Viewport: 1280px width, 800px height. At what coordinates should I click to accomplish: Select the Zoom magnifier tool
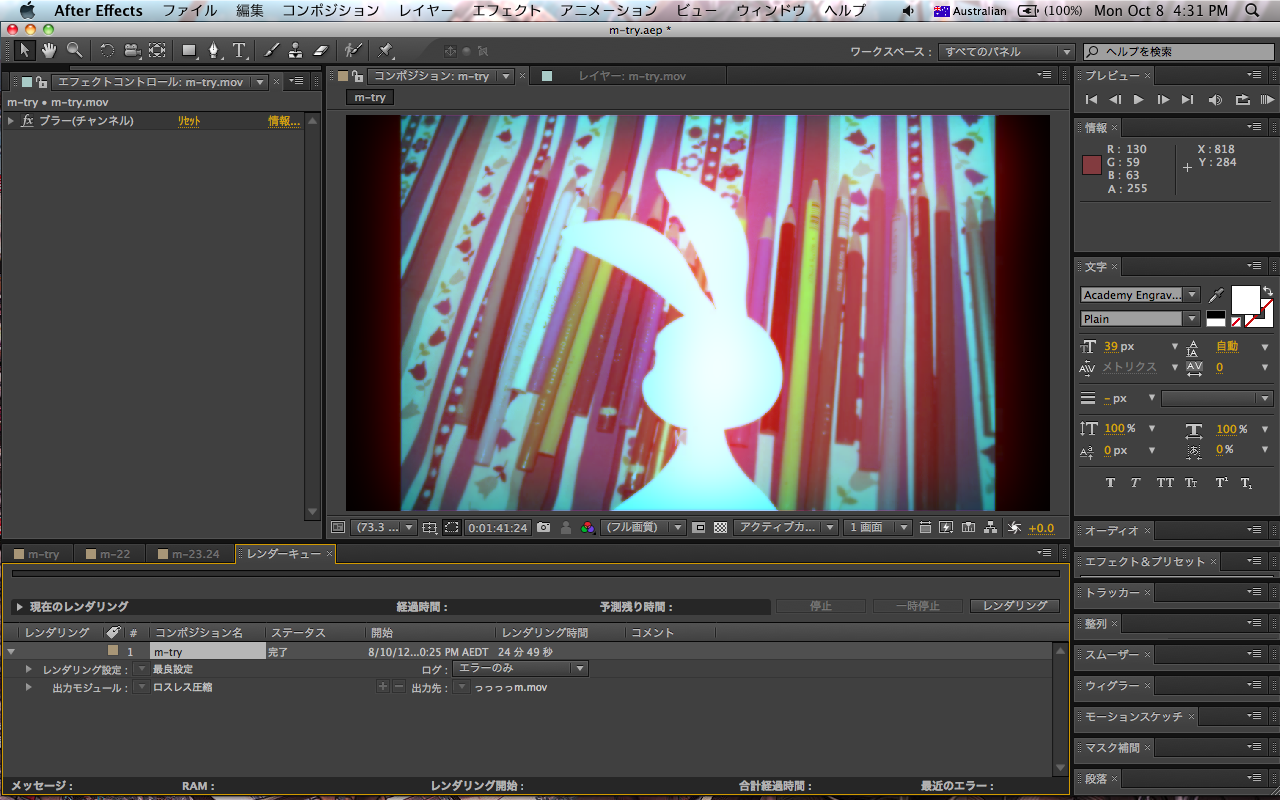74,50
